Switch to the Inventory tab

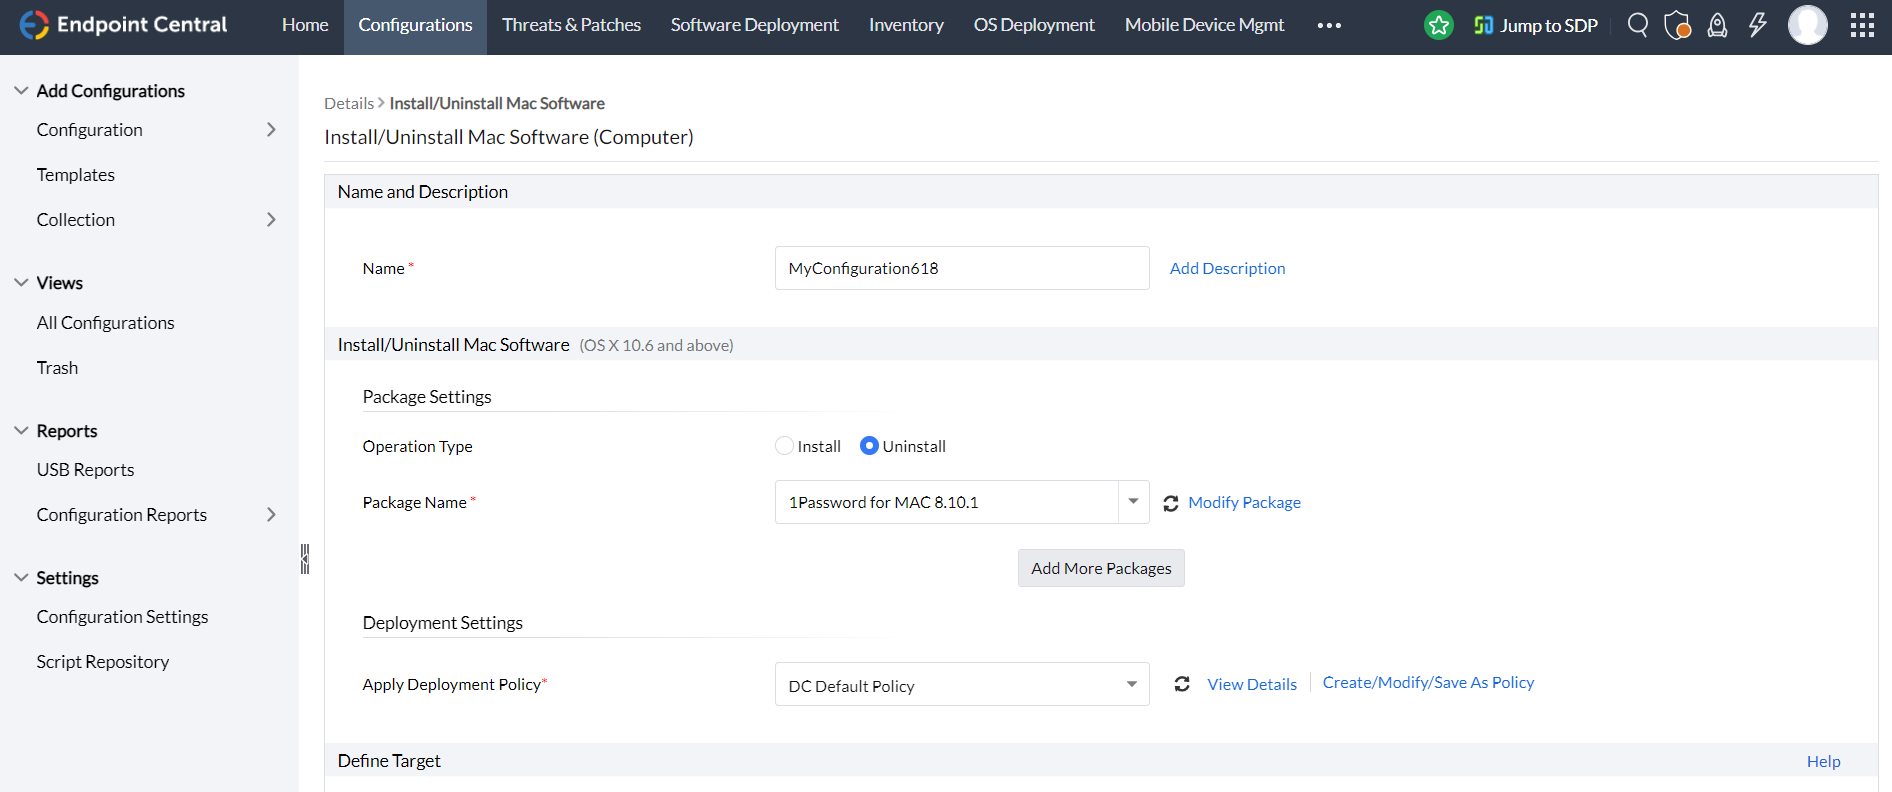pos(906,25)
